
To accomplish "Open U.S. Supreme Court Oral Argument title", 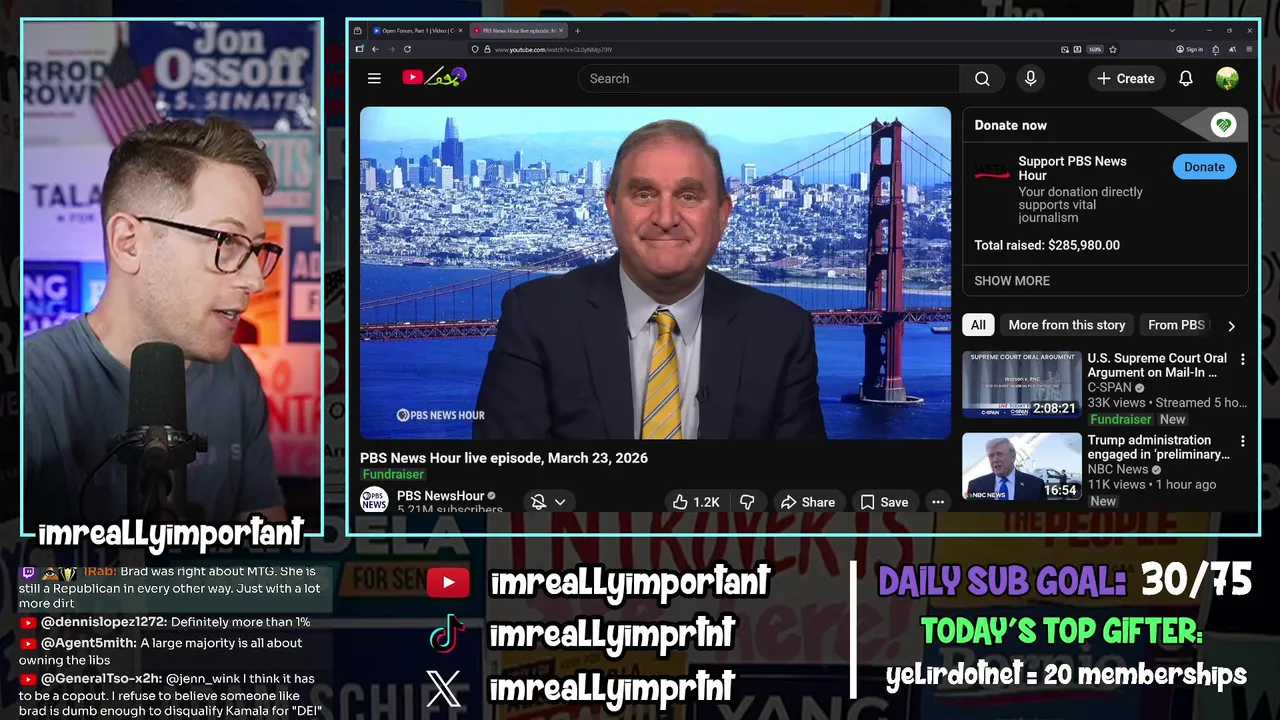I will [x=1157, y=365].
